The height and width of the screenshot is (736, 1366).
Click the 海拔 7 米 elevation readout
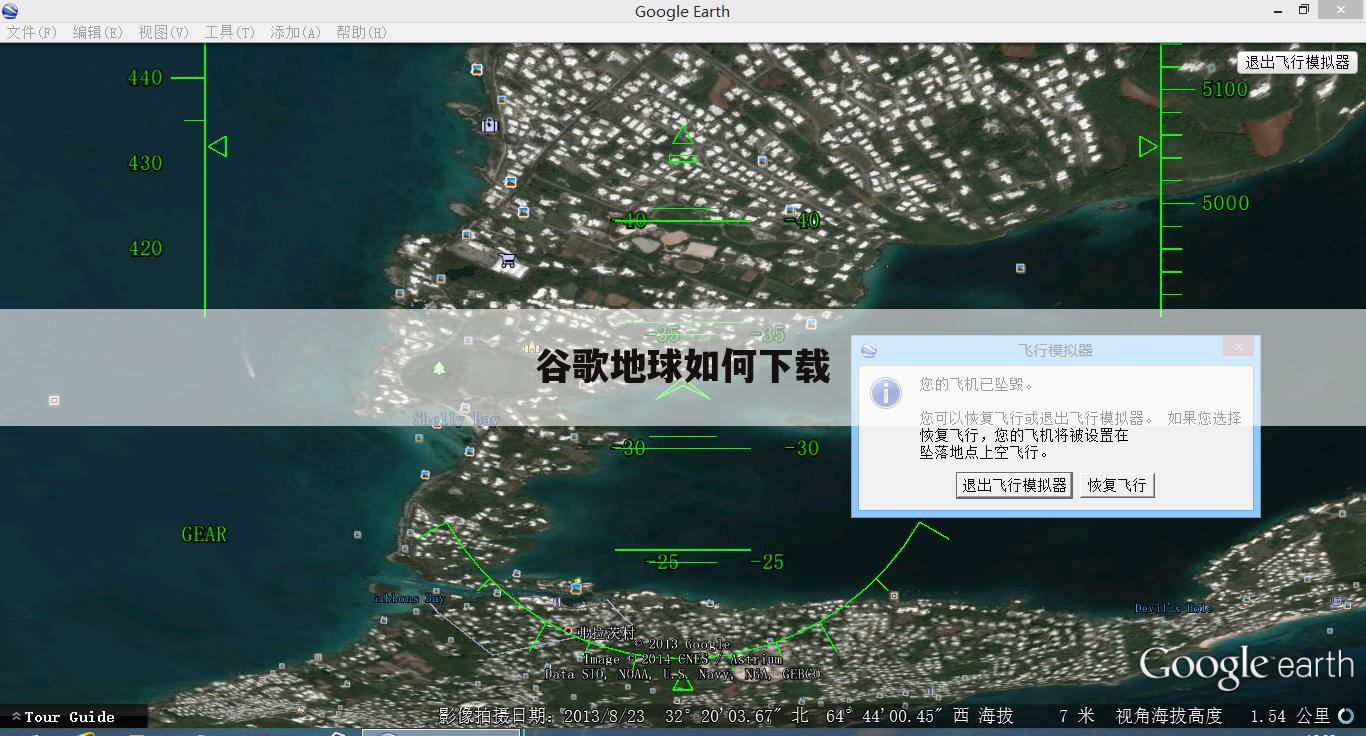coord(1037,716)
